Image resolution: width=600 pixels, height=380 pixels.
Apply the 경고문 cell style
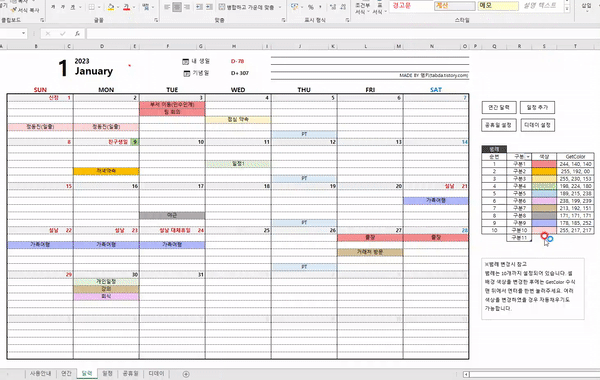410,6
